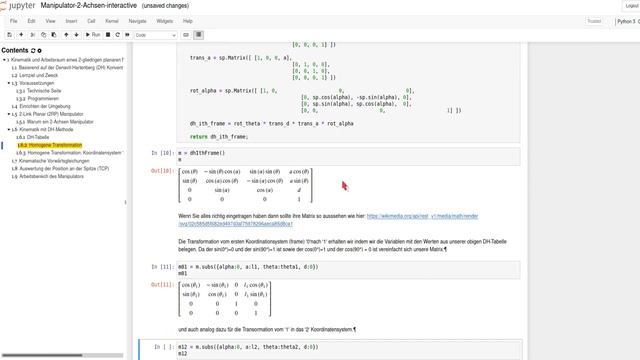This screenshot has height=360, width=640.
Task: Collapse section 1.5 2-Link Planar Manipulator arrow
Action: pyautogui.click(x=9, y=114)
